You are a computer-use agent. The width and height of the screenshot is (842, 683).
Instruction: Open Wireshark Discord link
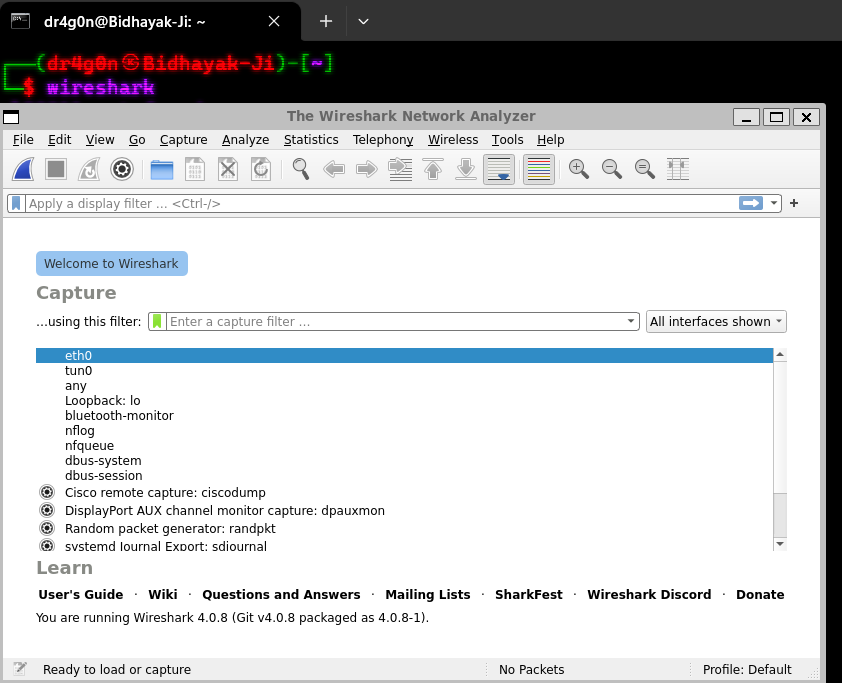point(649,594)
